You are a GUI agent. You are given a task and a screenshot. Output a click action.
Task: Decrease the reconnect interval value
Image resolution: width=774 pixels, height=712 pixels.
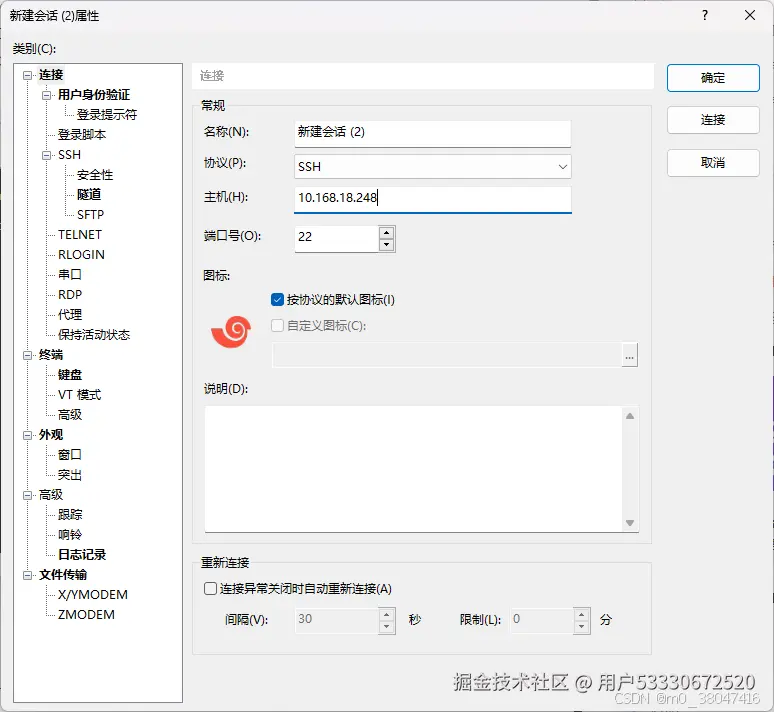point(387,627)
